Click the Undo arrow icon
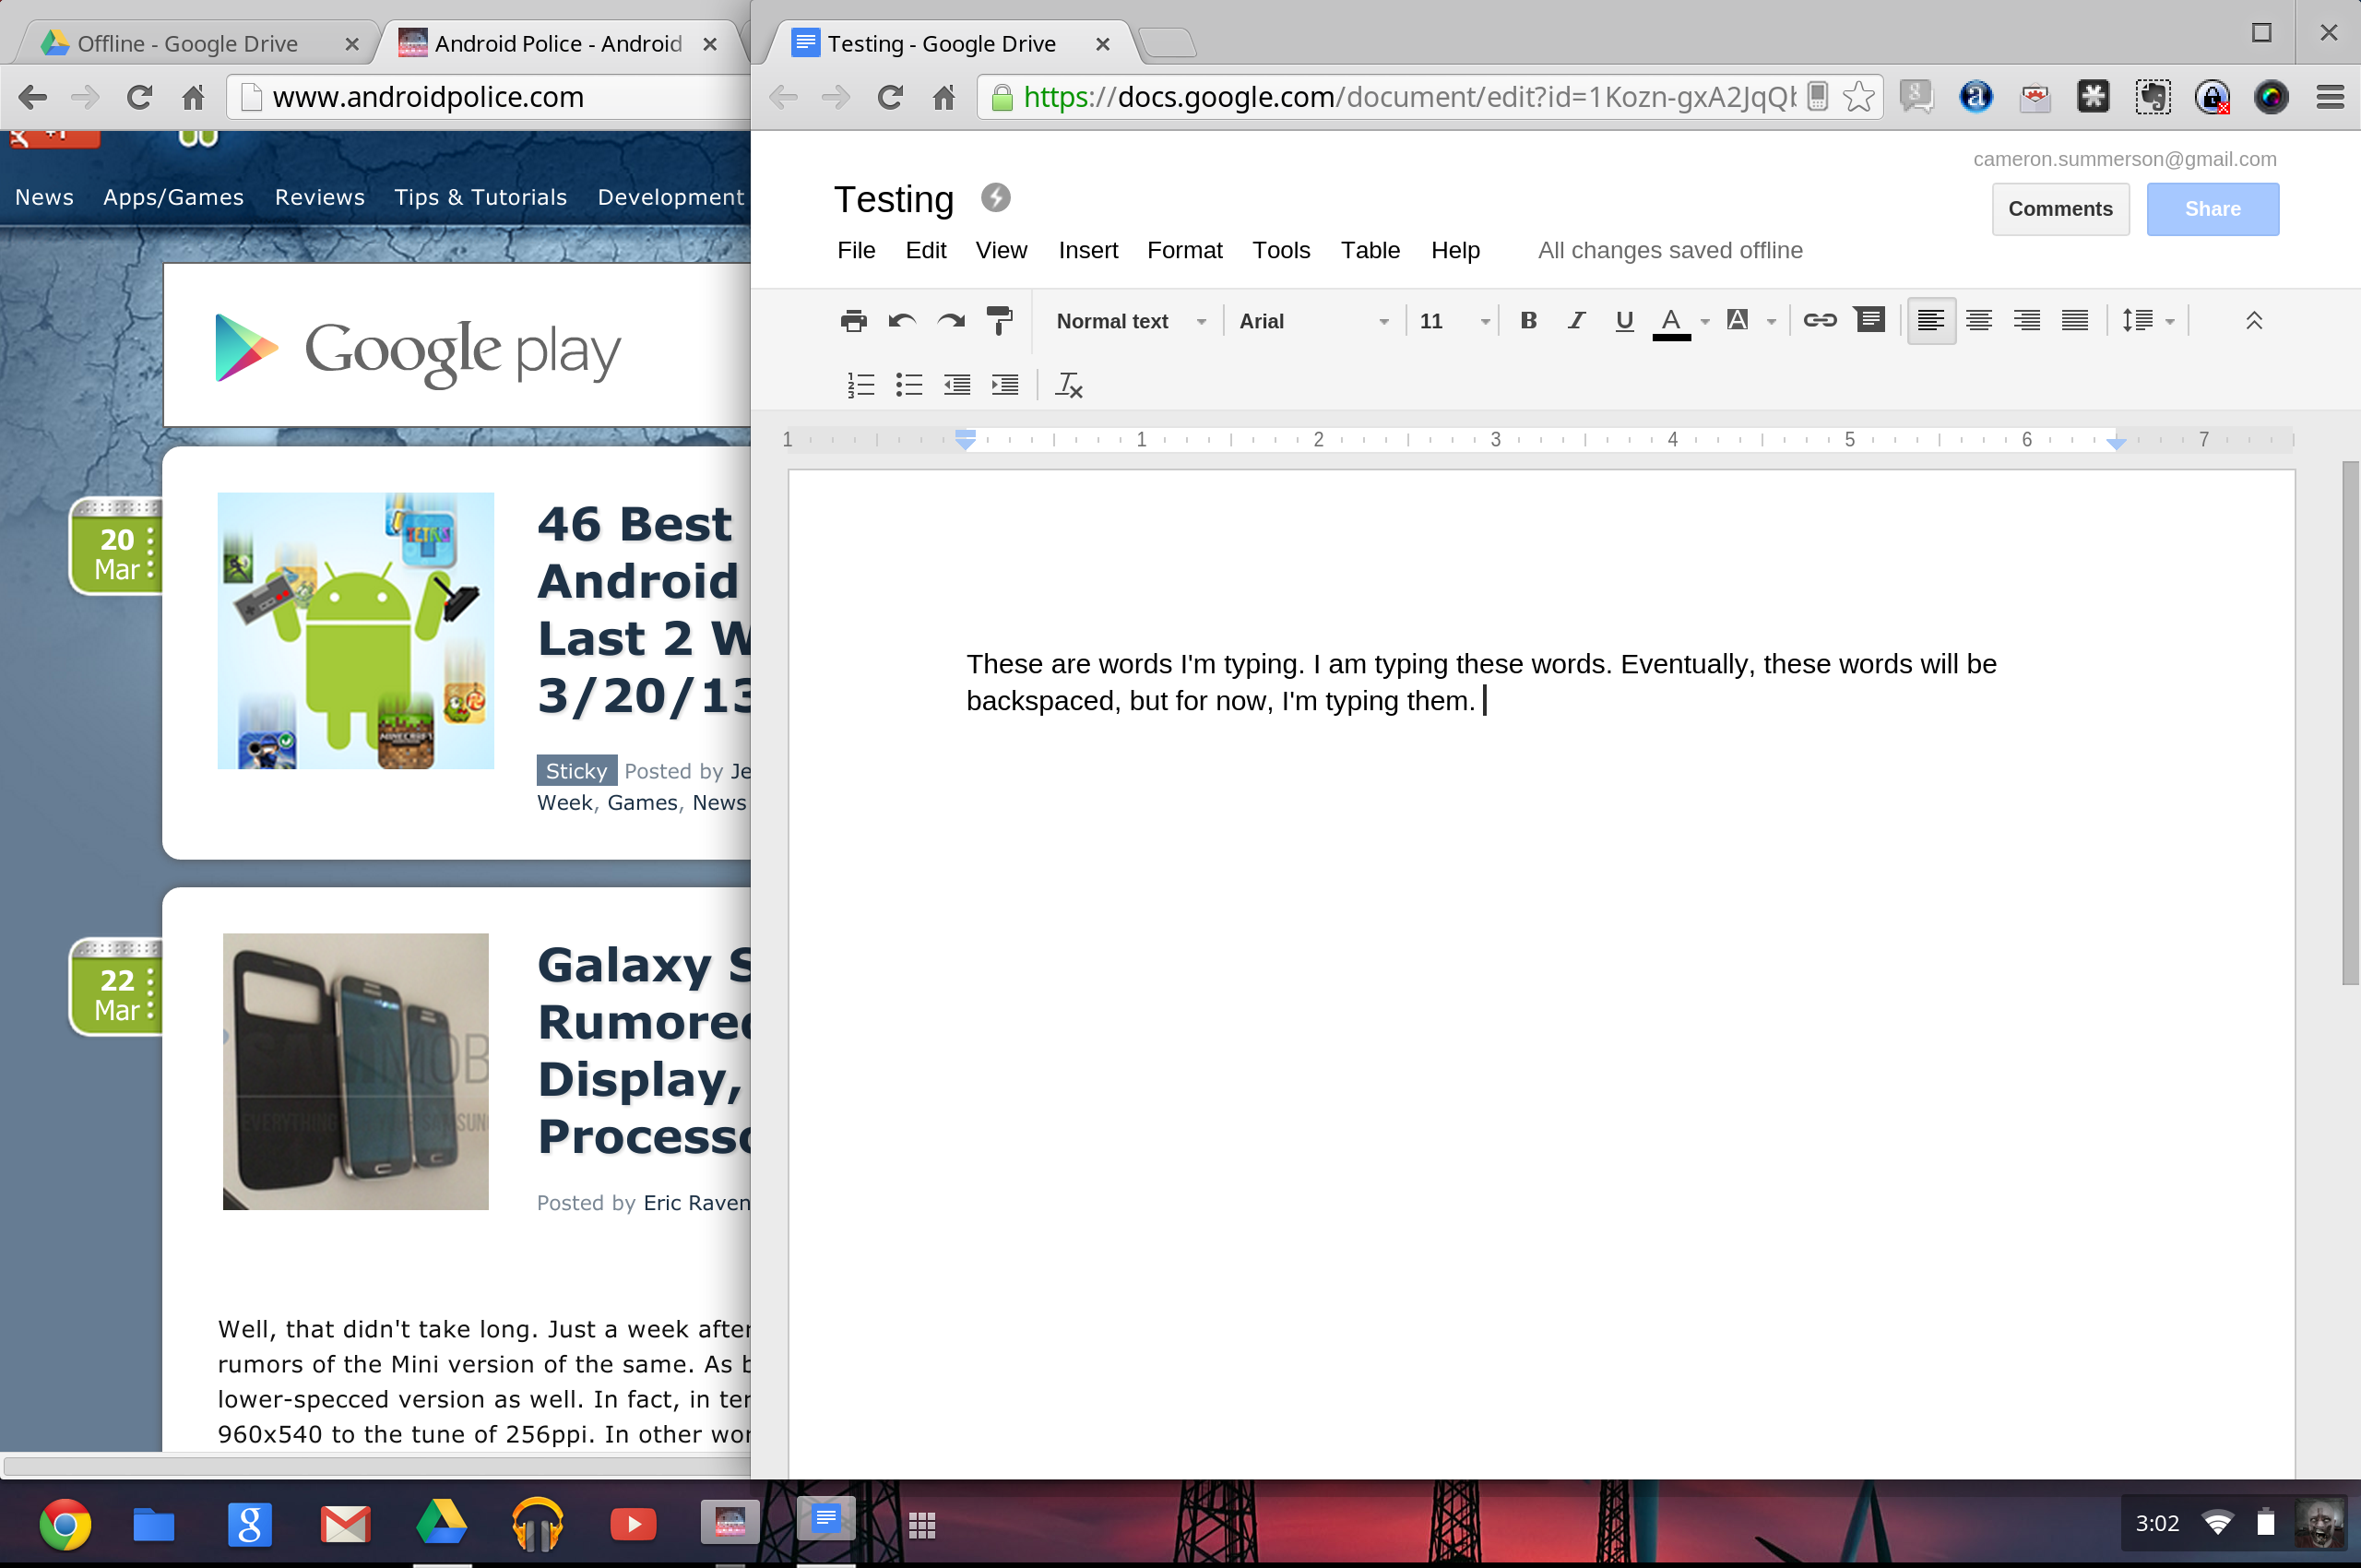This screenshot has width=2361, height=1568. pos(901,321)
